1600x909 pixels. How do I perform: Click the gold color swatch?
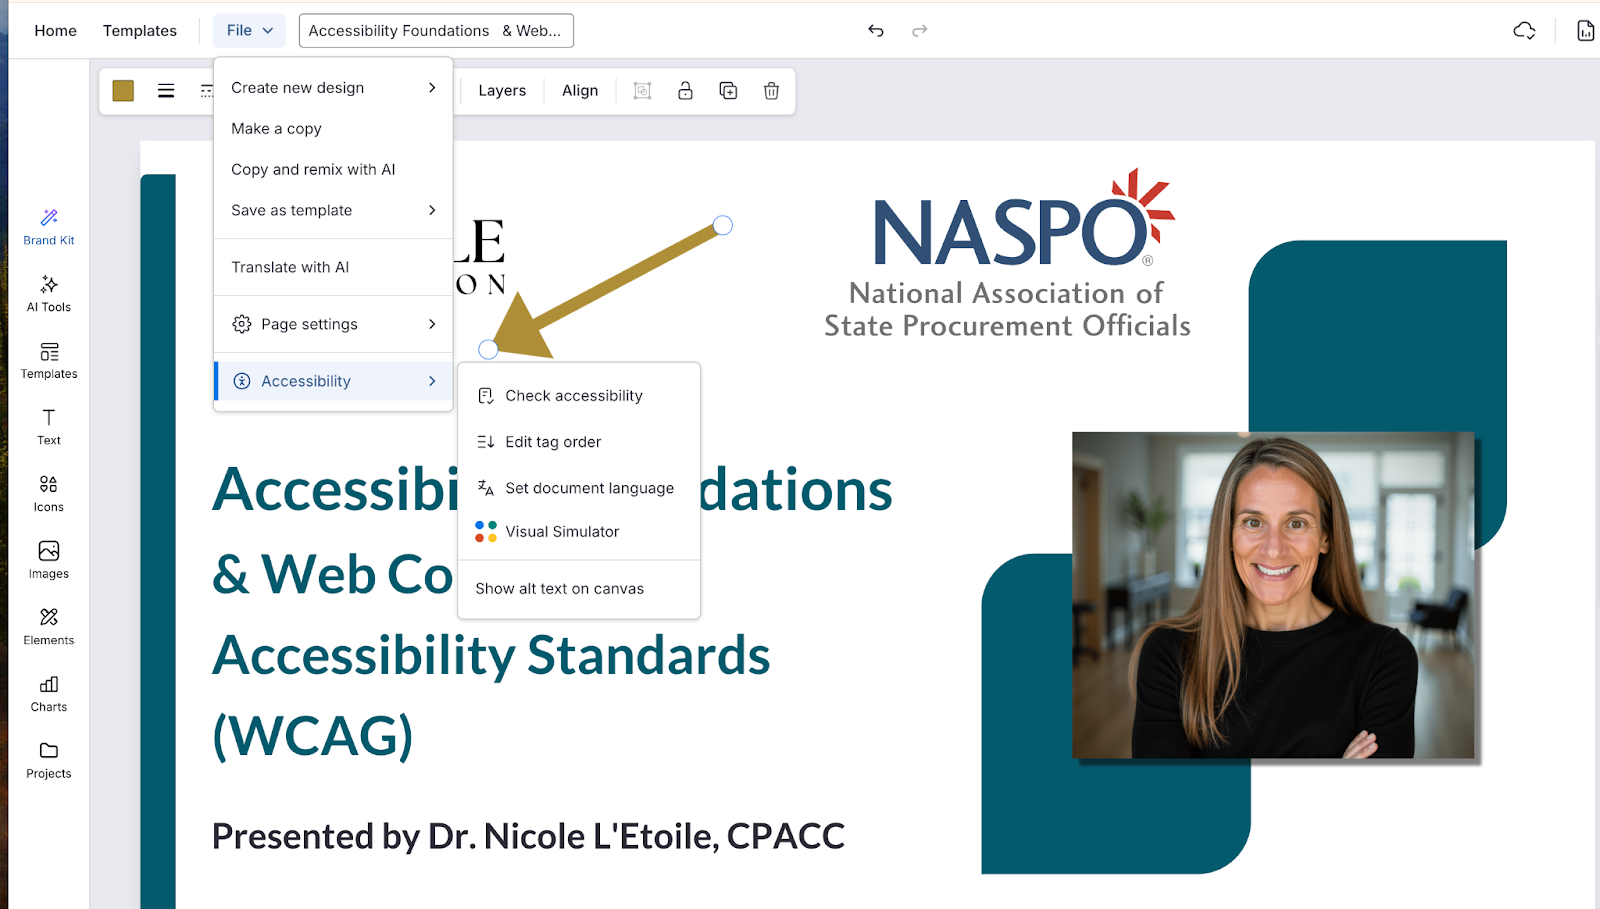point(122,90)
